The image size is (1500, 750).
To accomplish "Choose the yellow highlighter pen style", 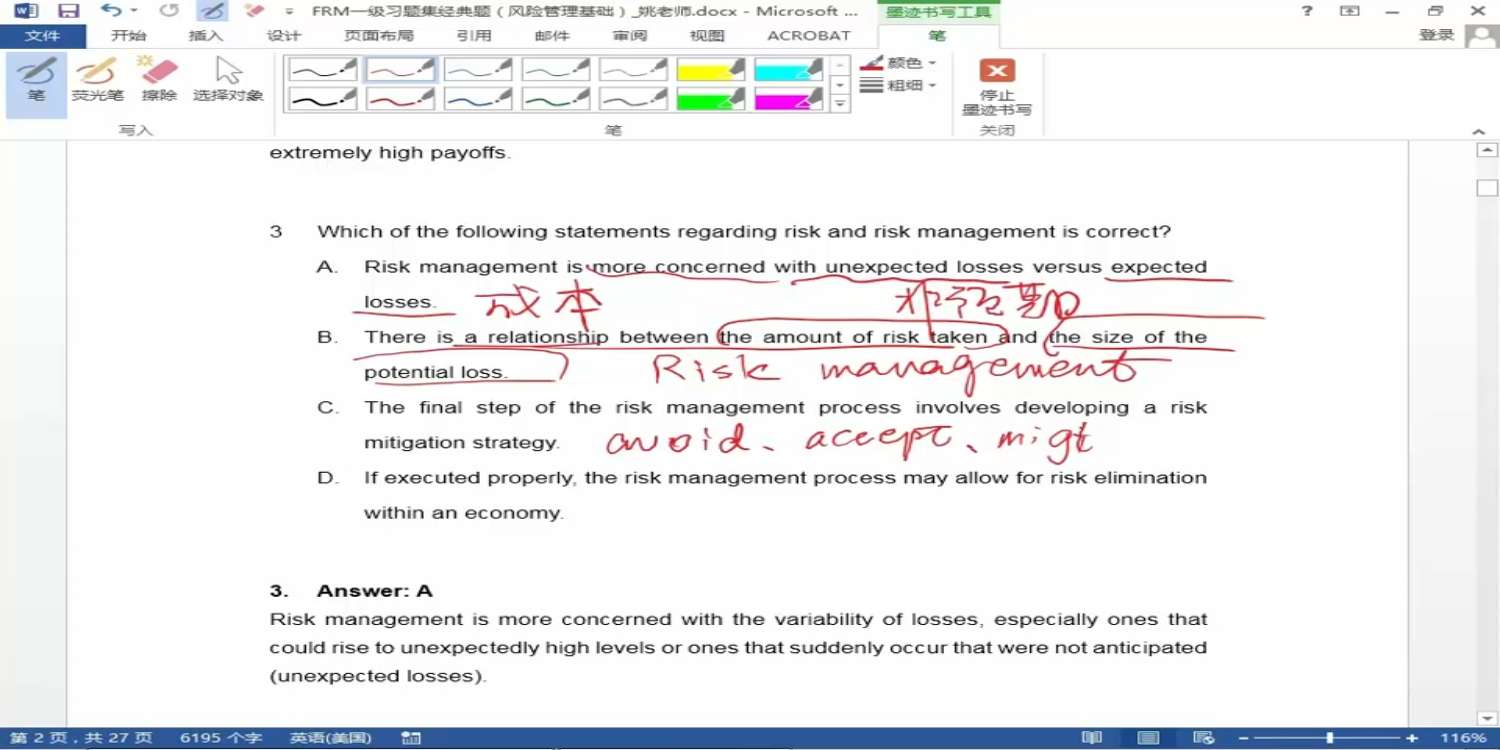I will (x=710, y=69).
